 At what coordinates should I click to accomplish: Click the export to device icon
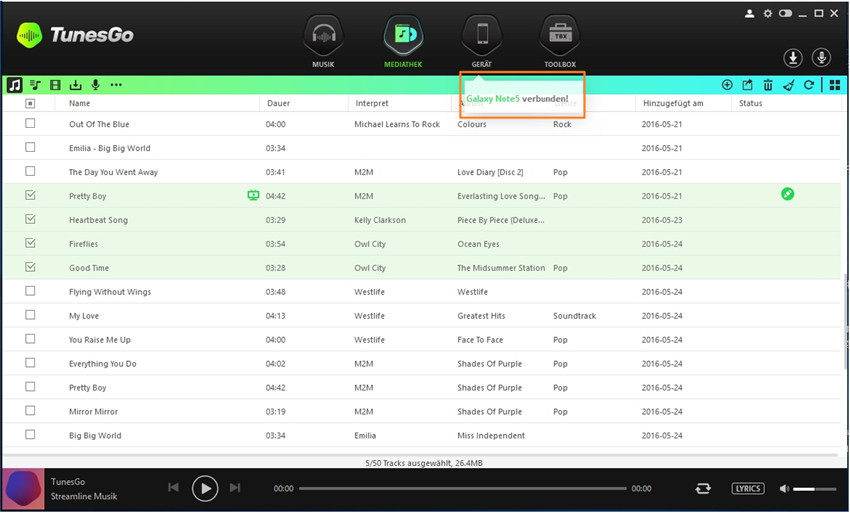[748, 85]
